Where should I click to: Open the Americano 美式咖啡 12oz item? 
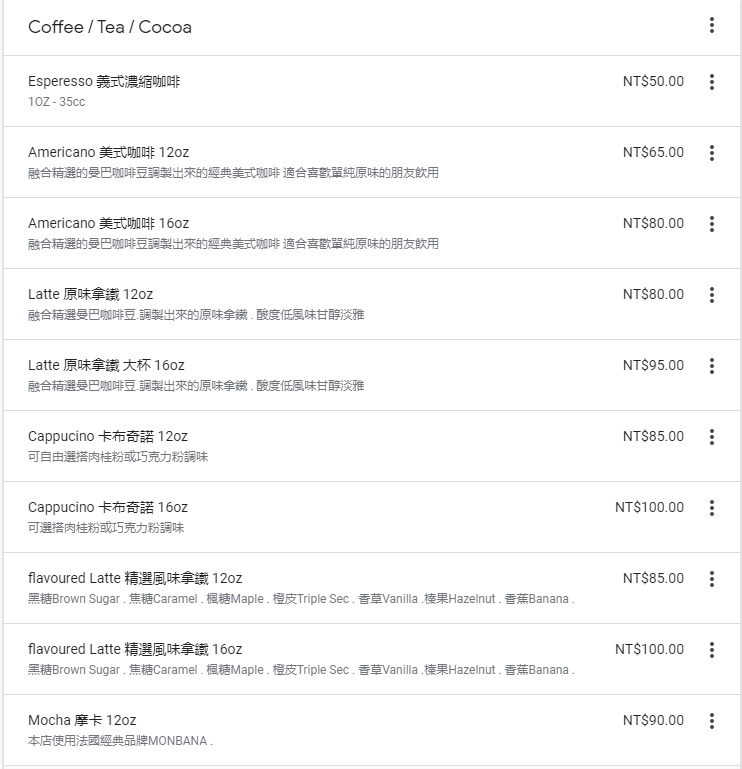pos(108,152)
